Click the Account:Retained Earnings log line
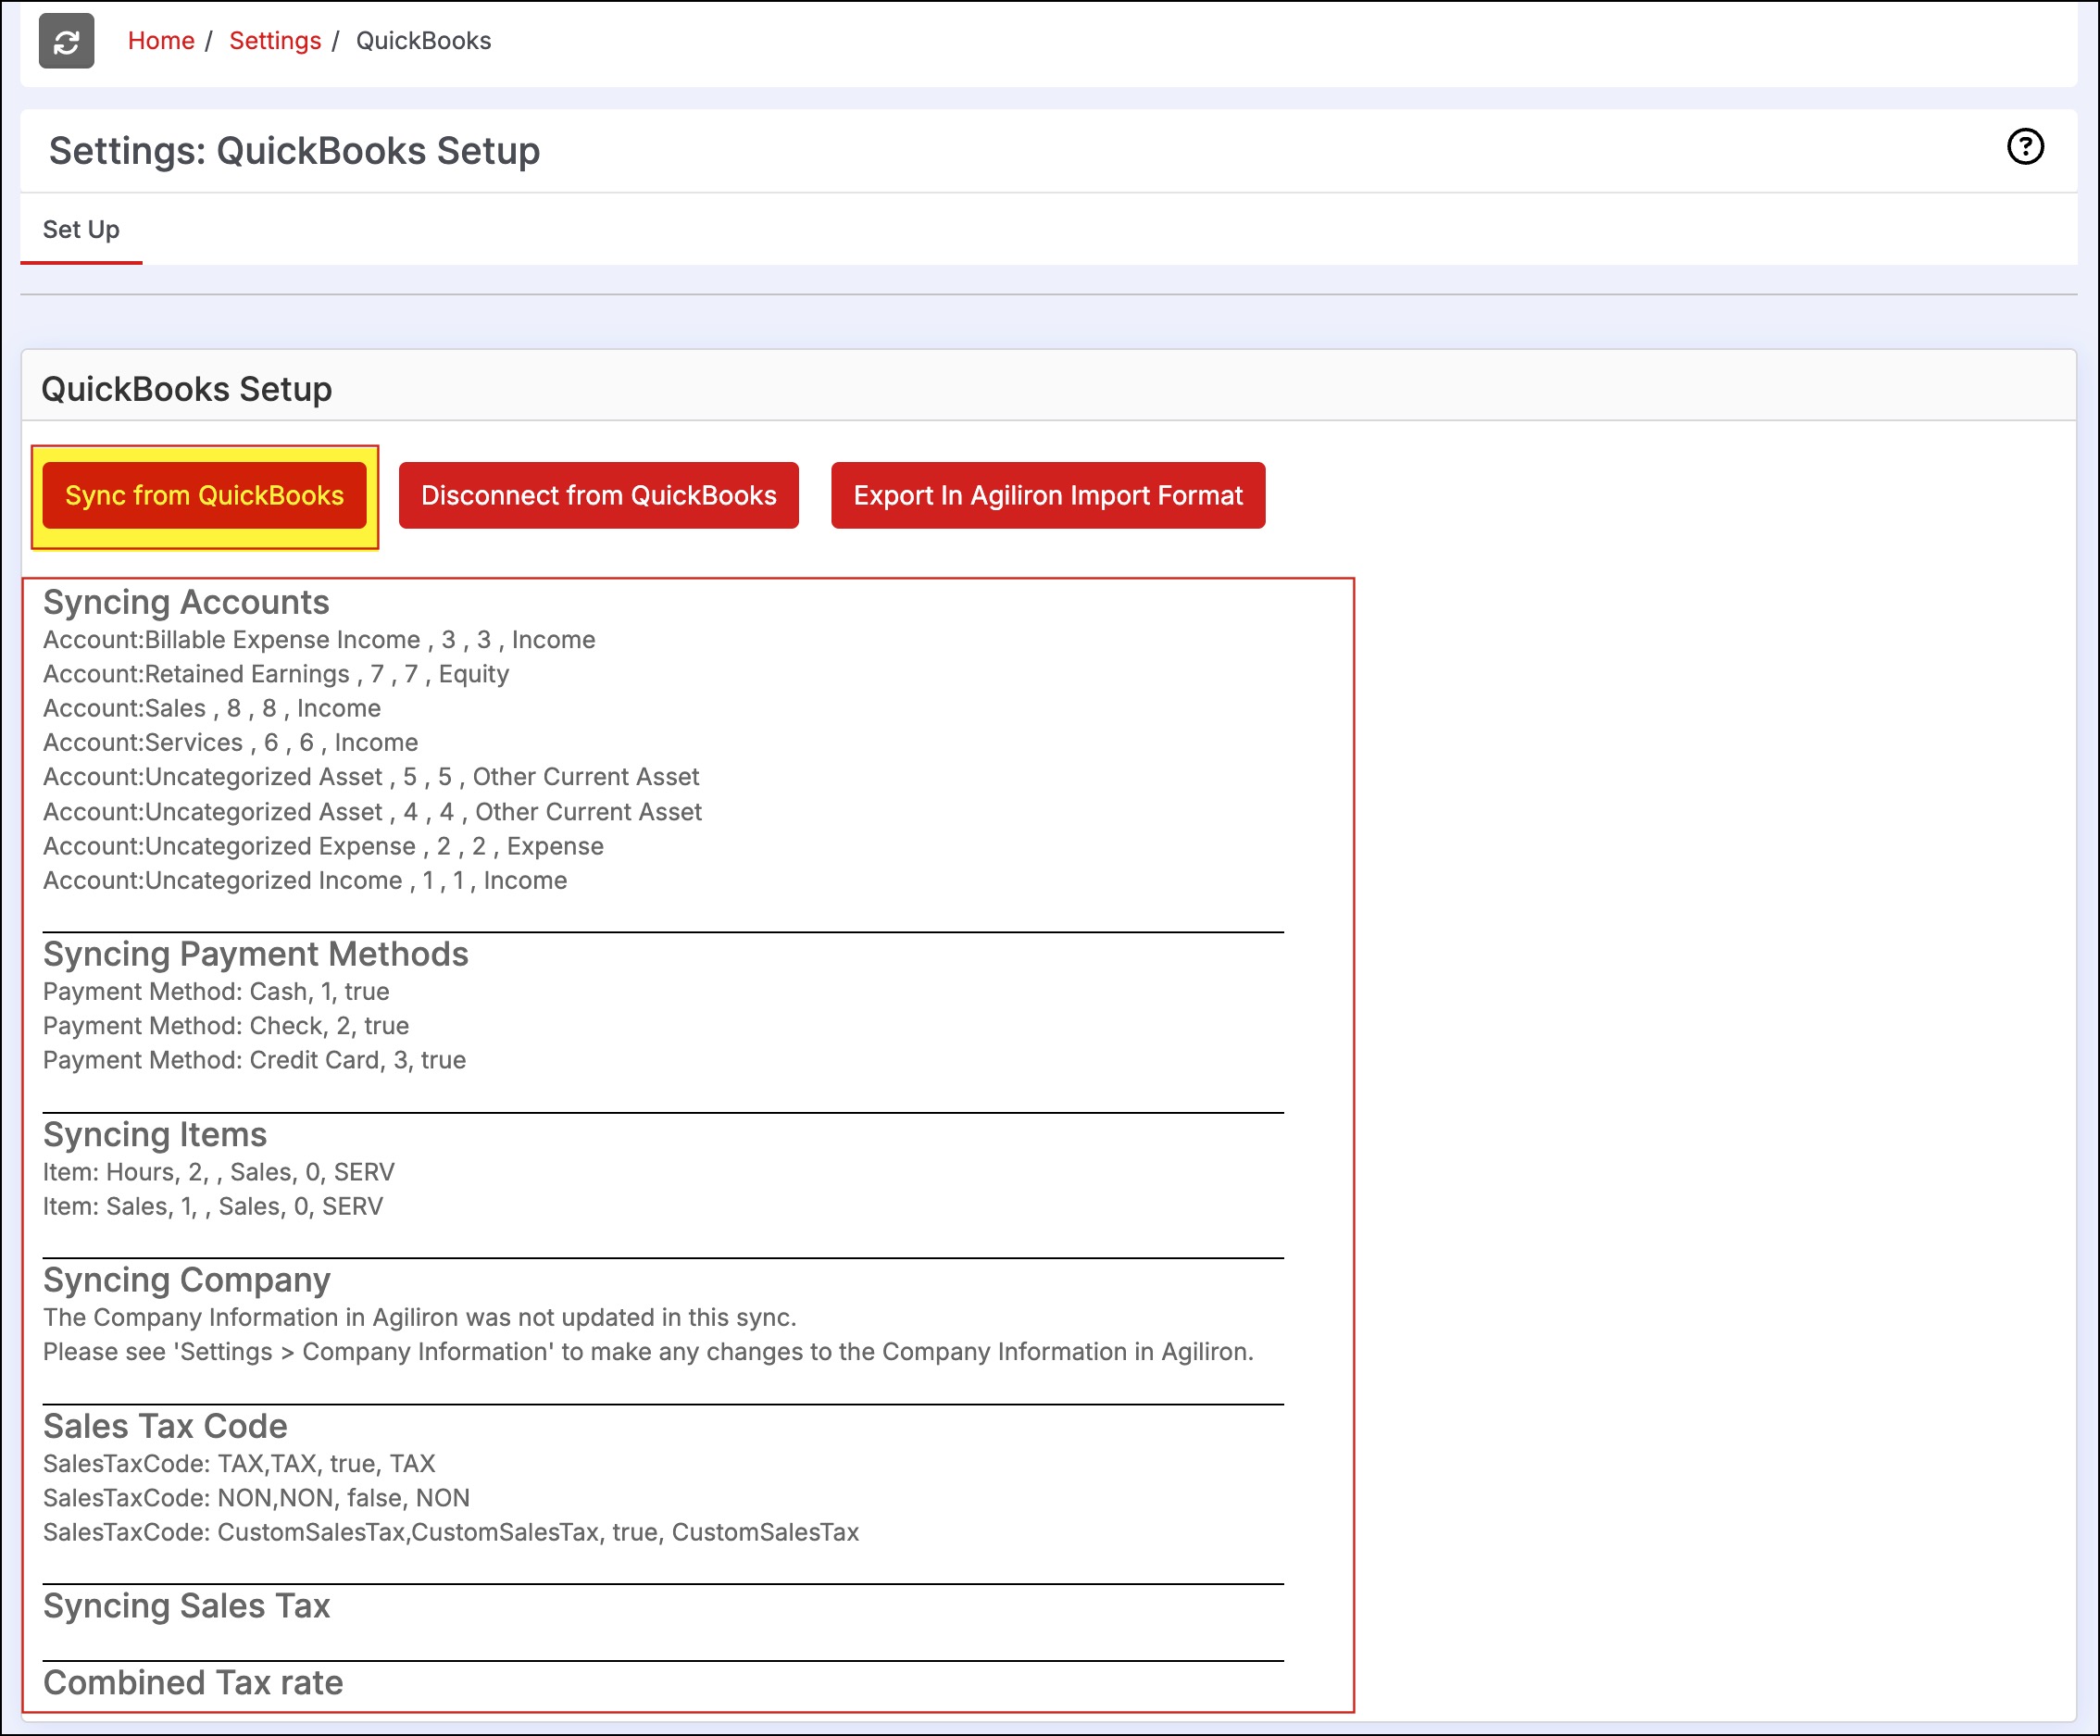 [276, 674]
